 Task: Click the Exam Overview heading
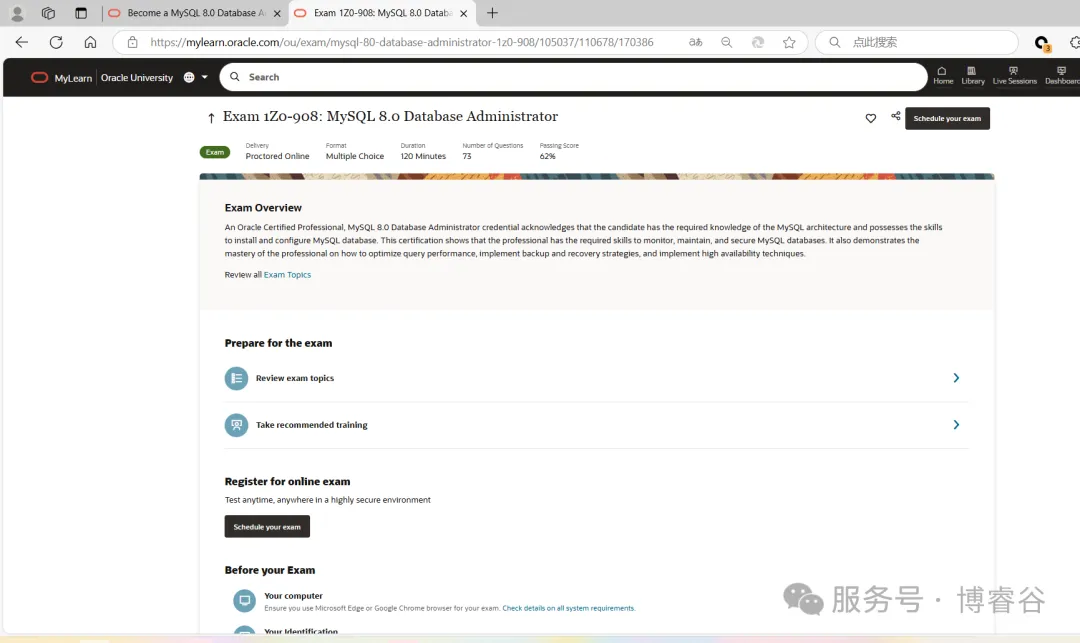263,208
